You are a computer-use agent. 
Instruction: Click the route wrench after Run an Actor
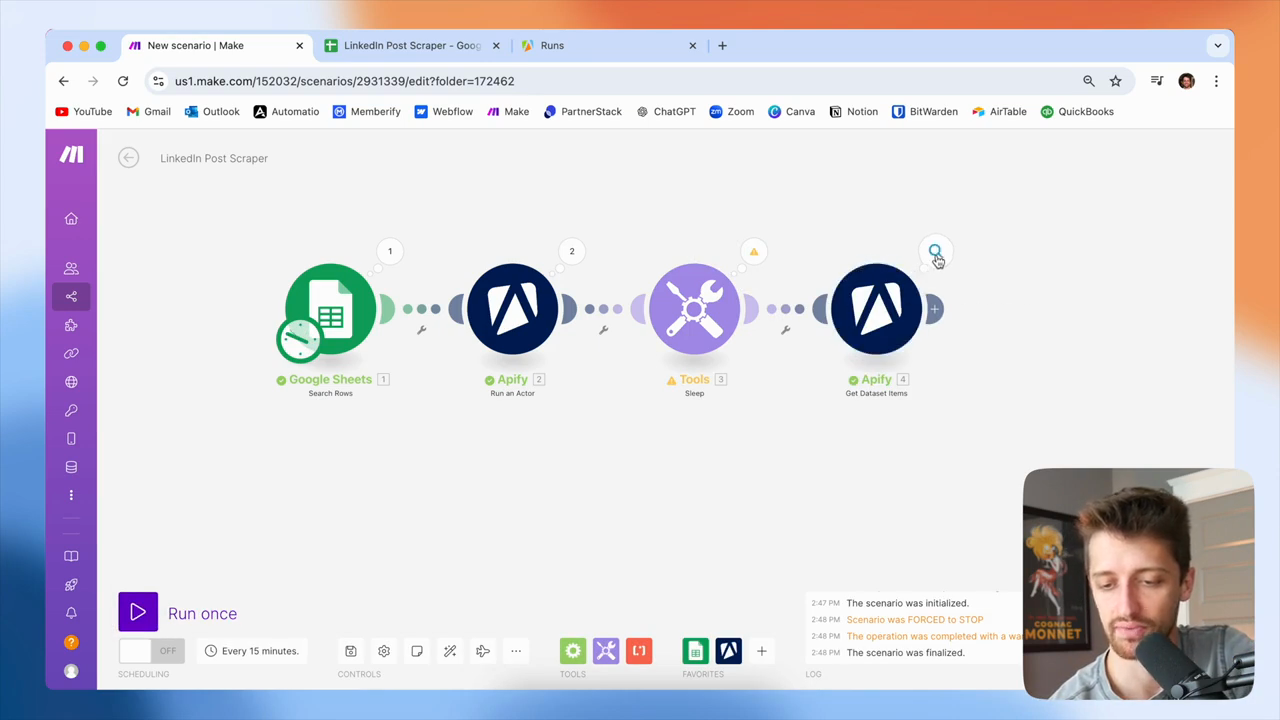click(x=604, y=330)
